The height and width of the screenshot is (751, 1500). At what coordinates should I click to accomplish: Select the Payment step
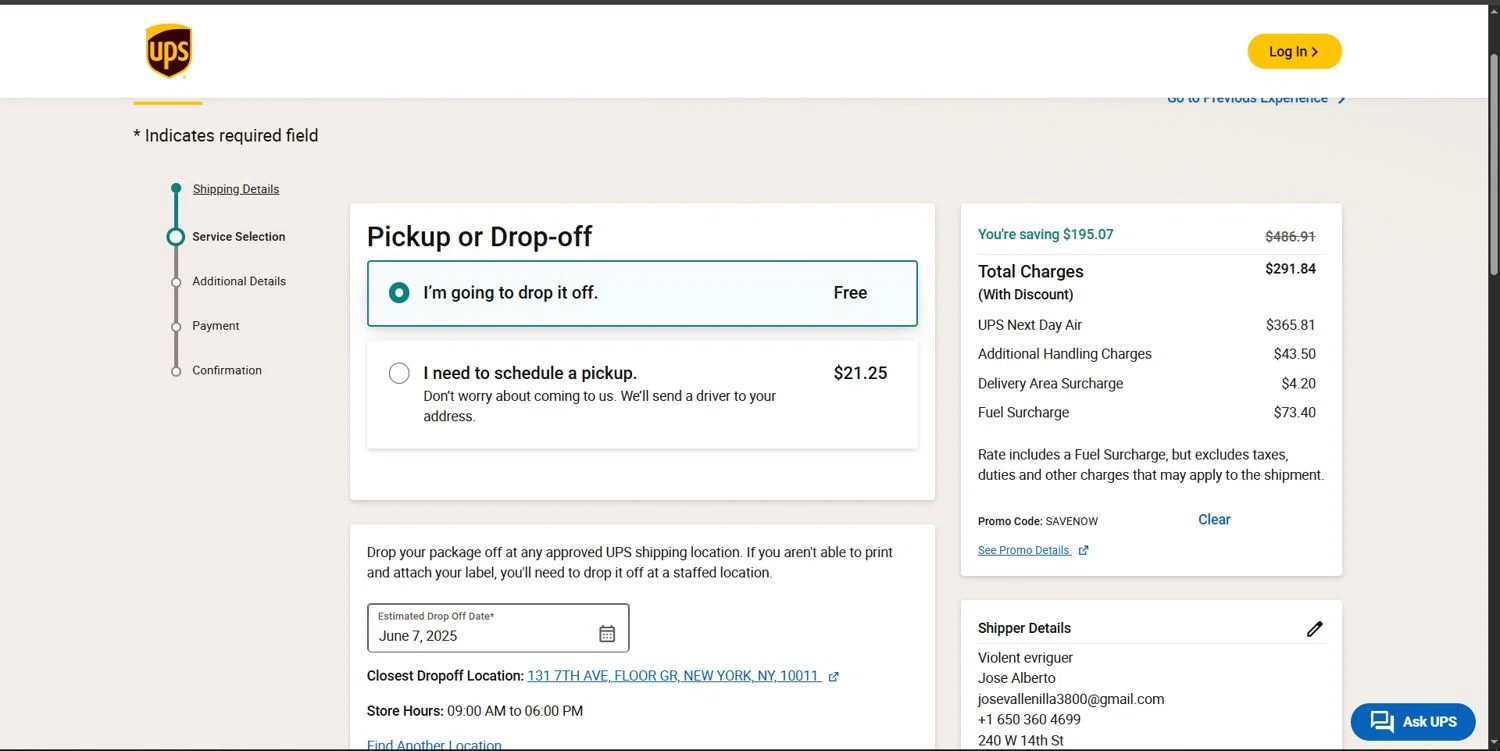[x=216, y=326]
